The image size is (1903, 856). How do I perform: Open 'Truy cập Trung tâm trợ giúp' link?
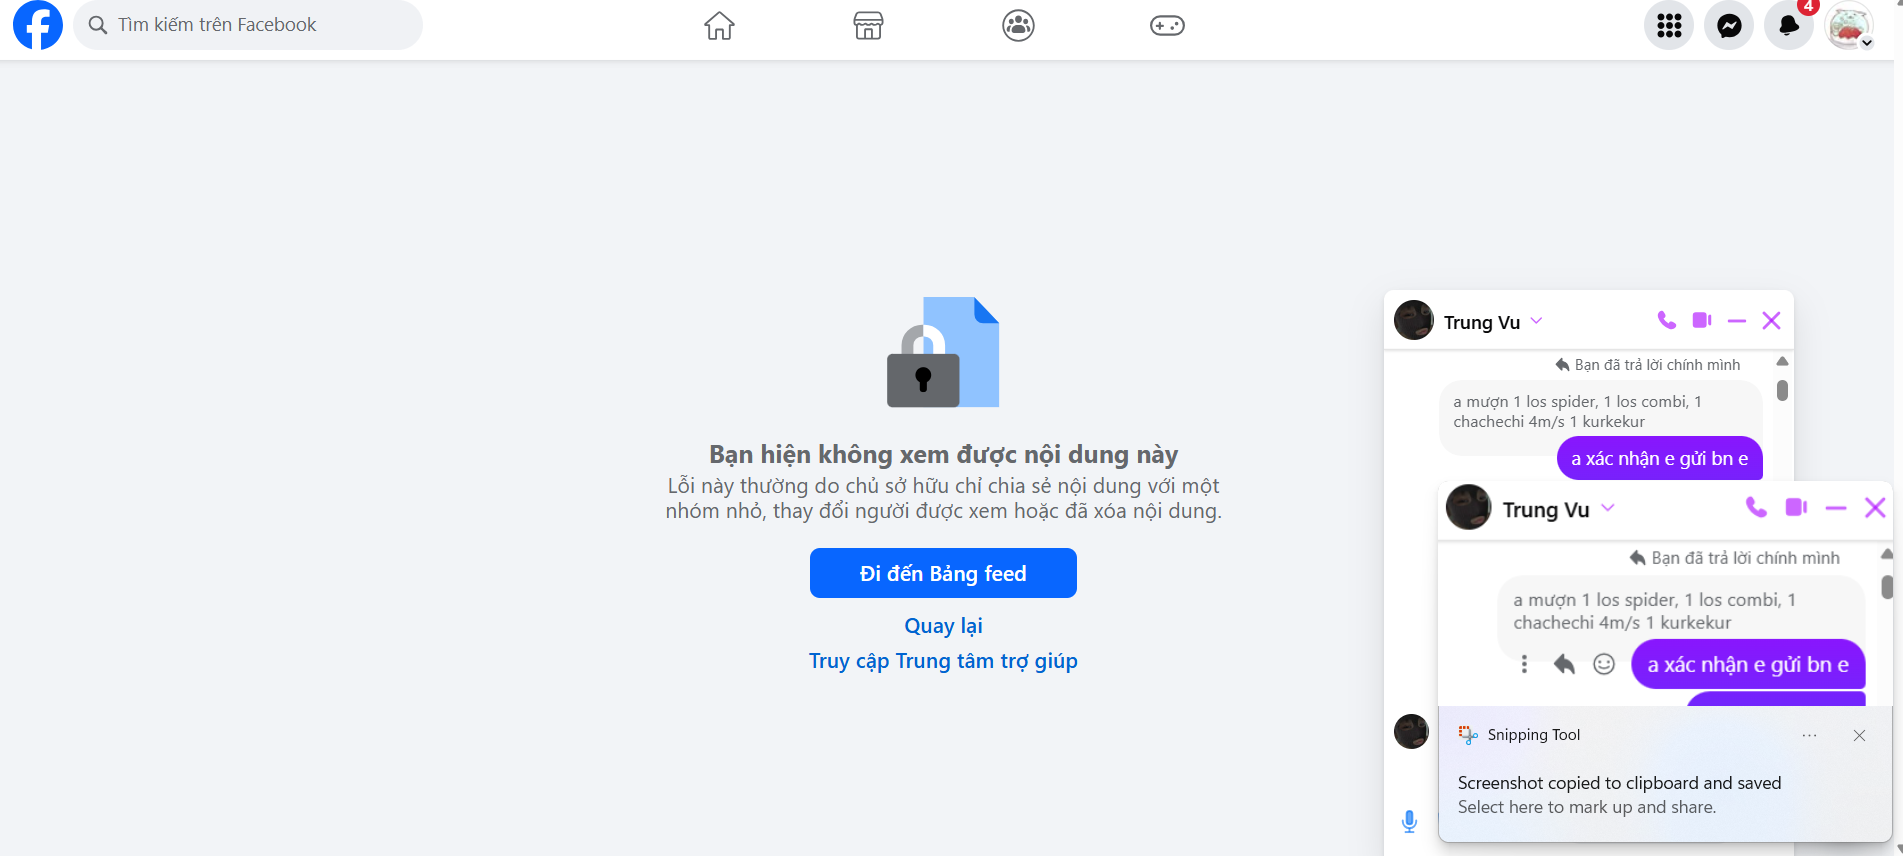click(943, 661)
